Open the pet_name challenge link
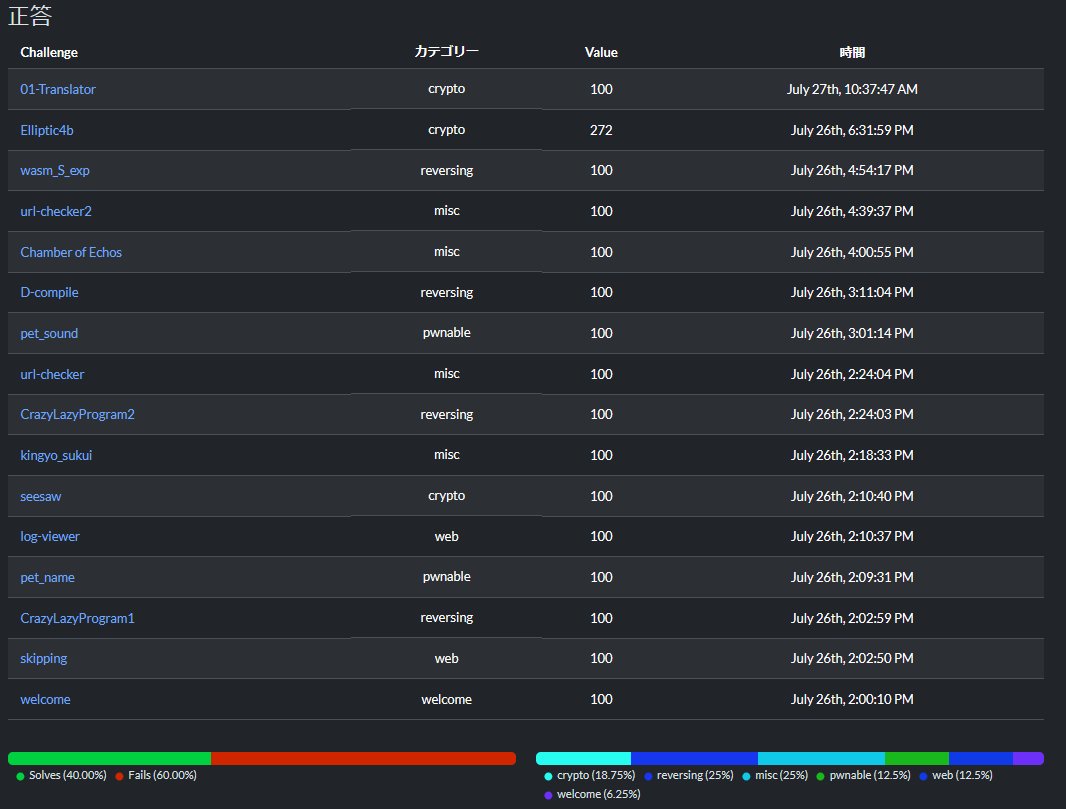Screen dimensions: 1066x809 point(48,577)
